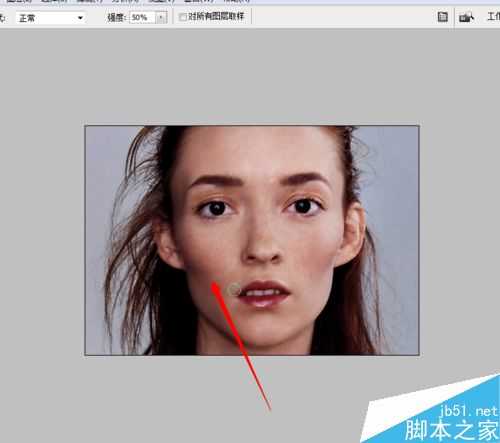Viewport: 500px width, 443px height.
Task: Click the circular brush cursor near the mouth
Action: tap(234, 290)
